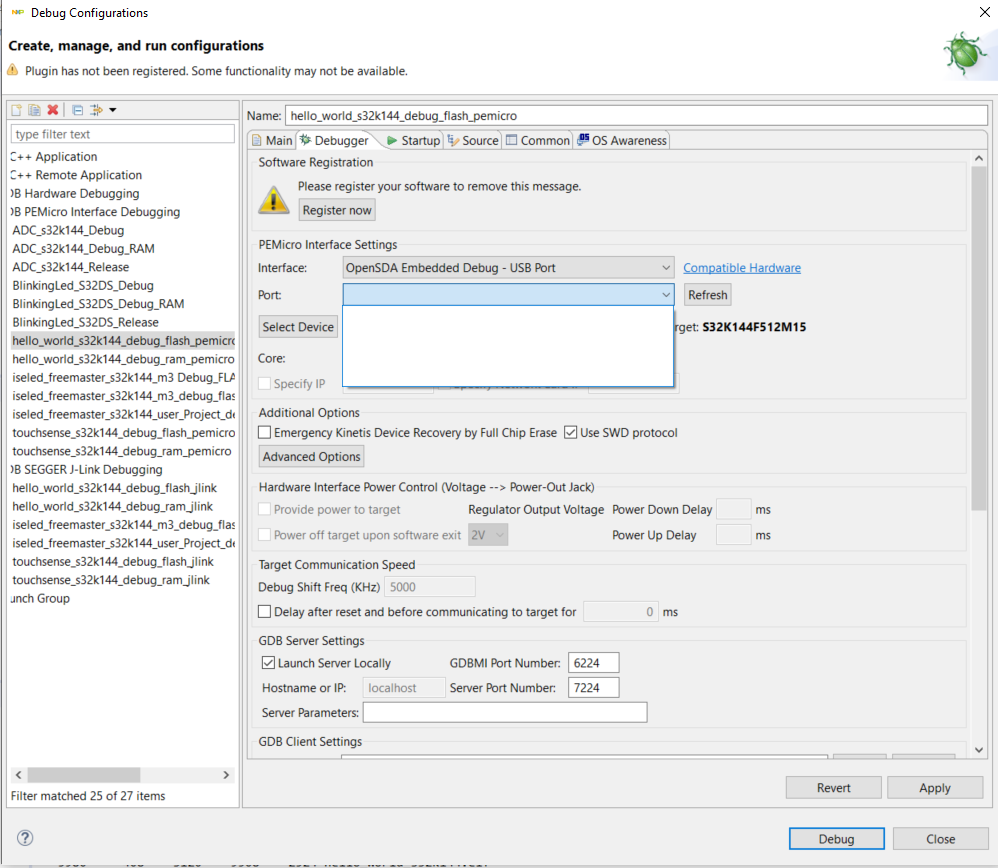Screen dimensions: 998x868
Task: Click the configuration list horizontal scrollbar
Action: (83, 774)
